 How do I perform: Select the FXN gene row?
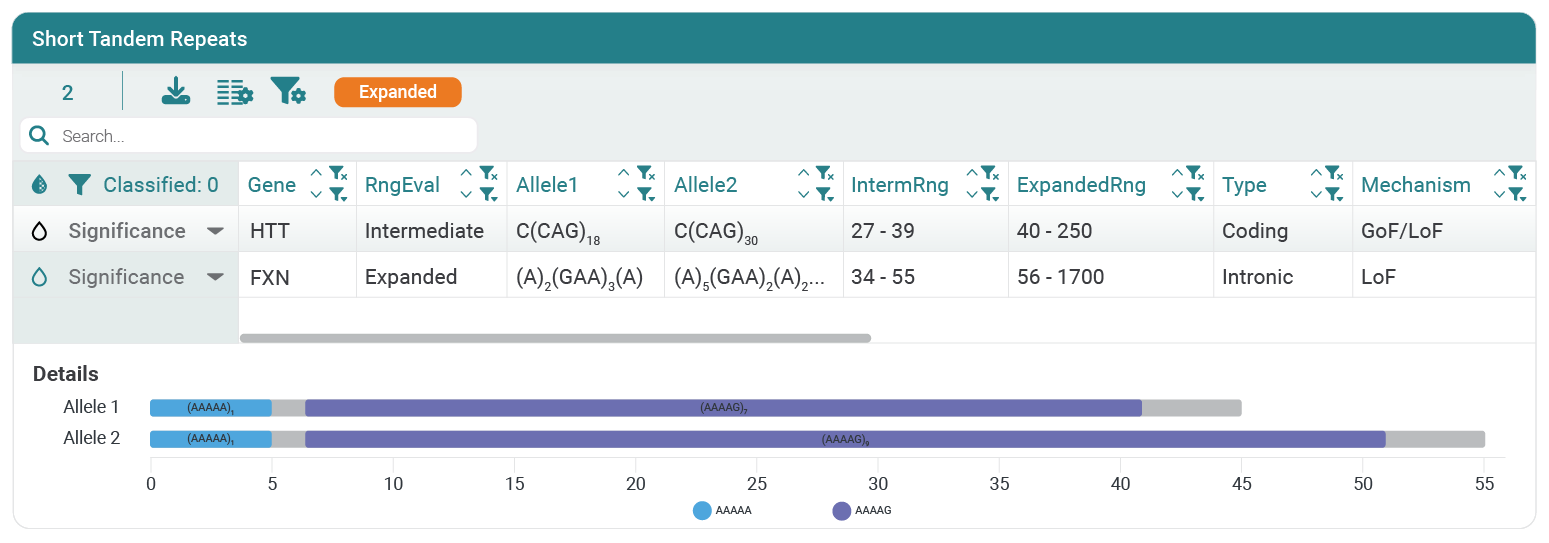pos(886,277)
